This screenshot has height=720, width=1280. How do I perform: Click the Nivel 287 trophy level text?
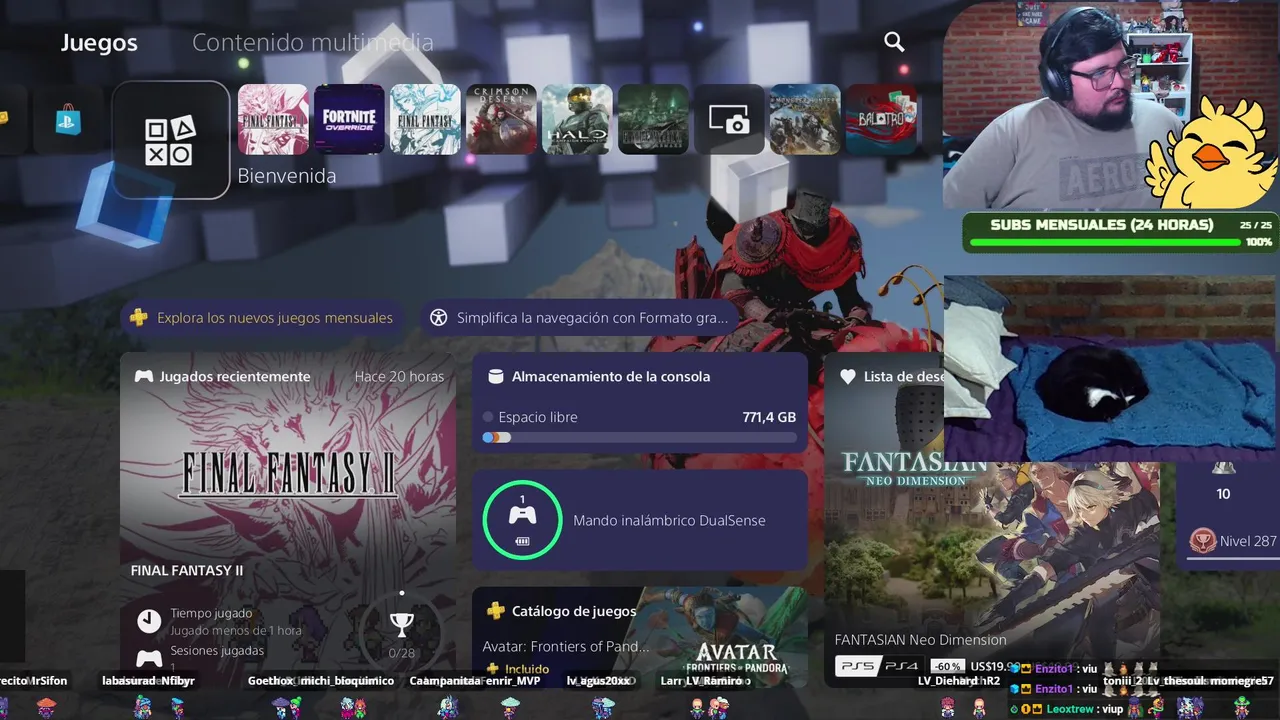pyautogui.click(x=1248, y=541)
